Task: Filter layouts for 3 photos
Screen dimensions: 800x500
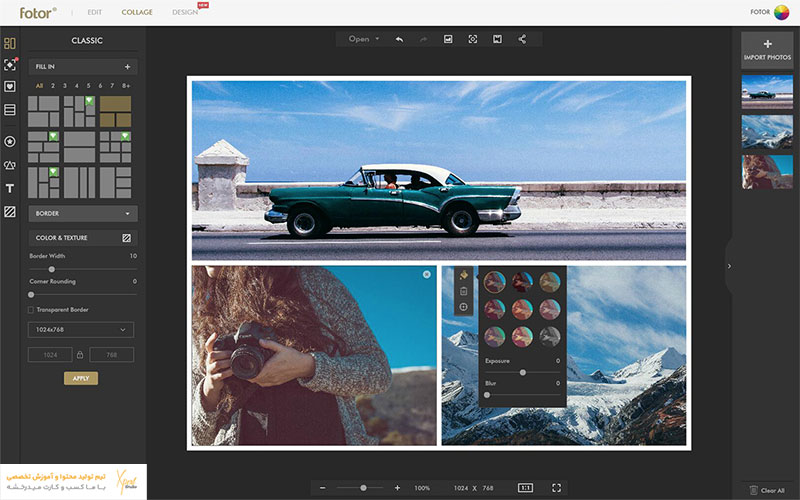Action: [x=65, y=86]
